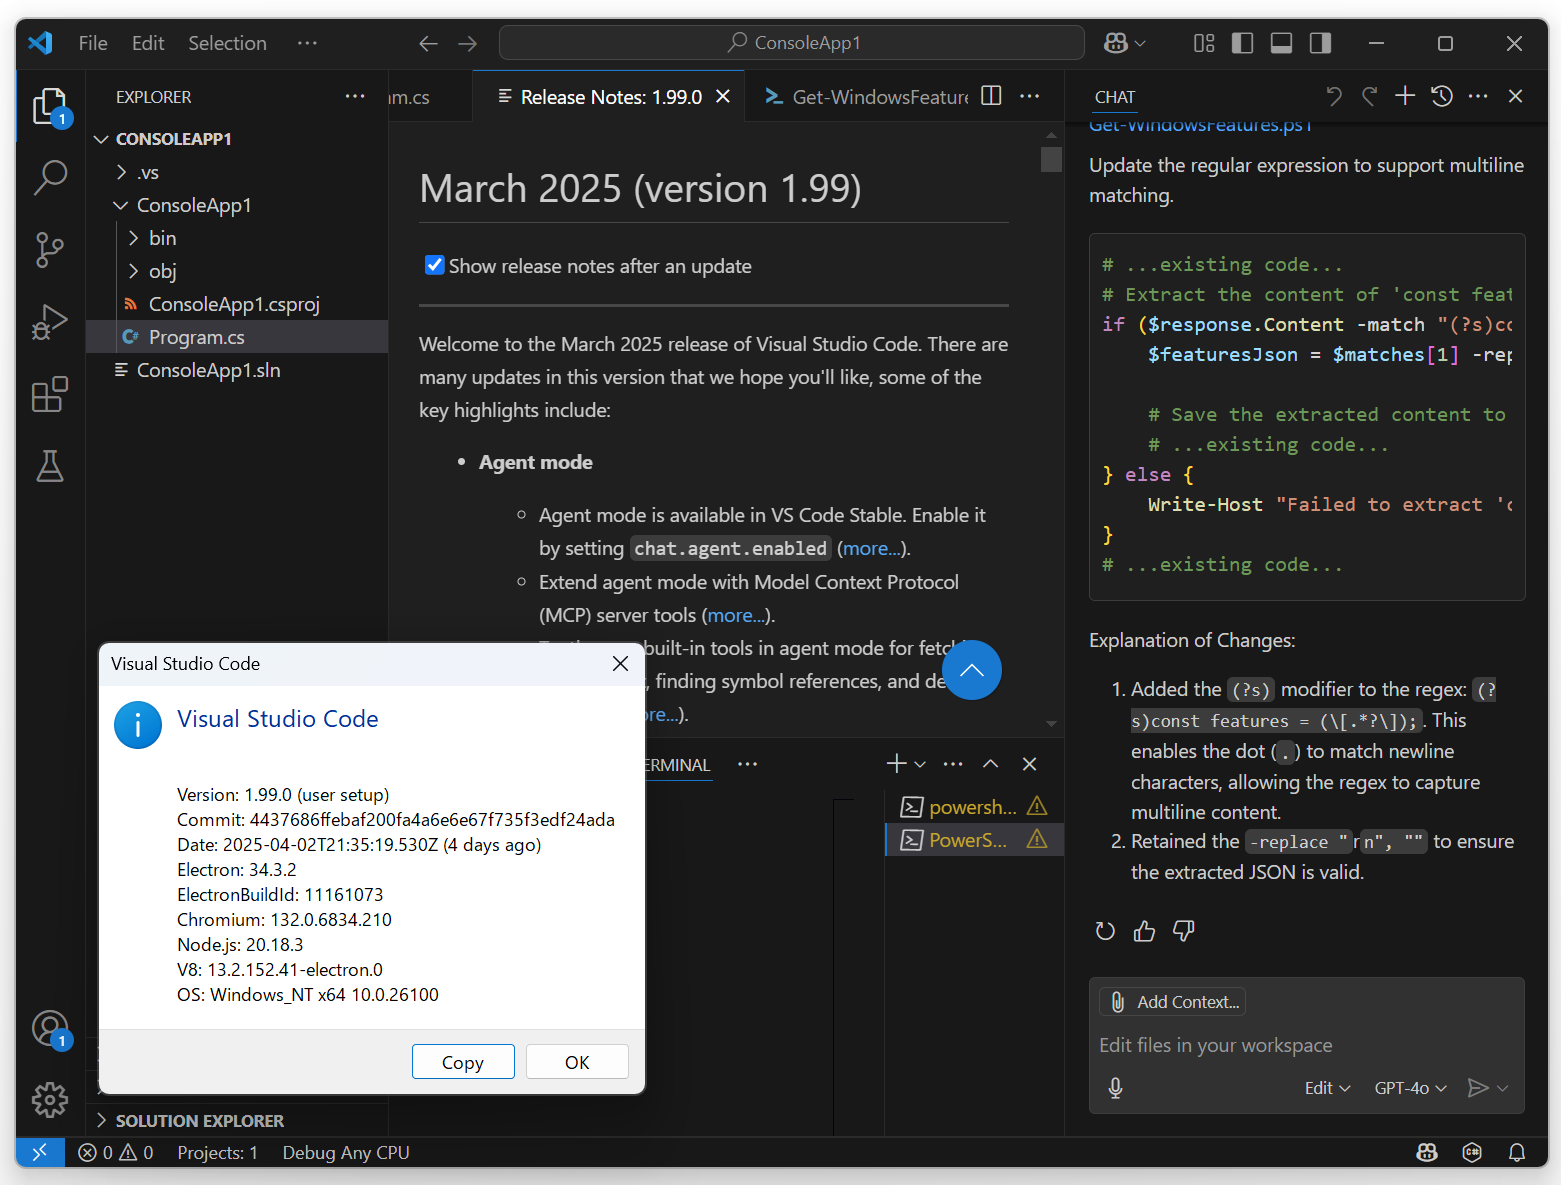
Task: Uncheck Show release notes after an update
Action: (434, 265)
